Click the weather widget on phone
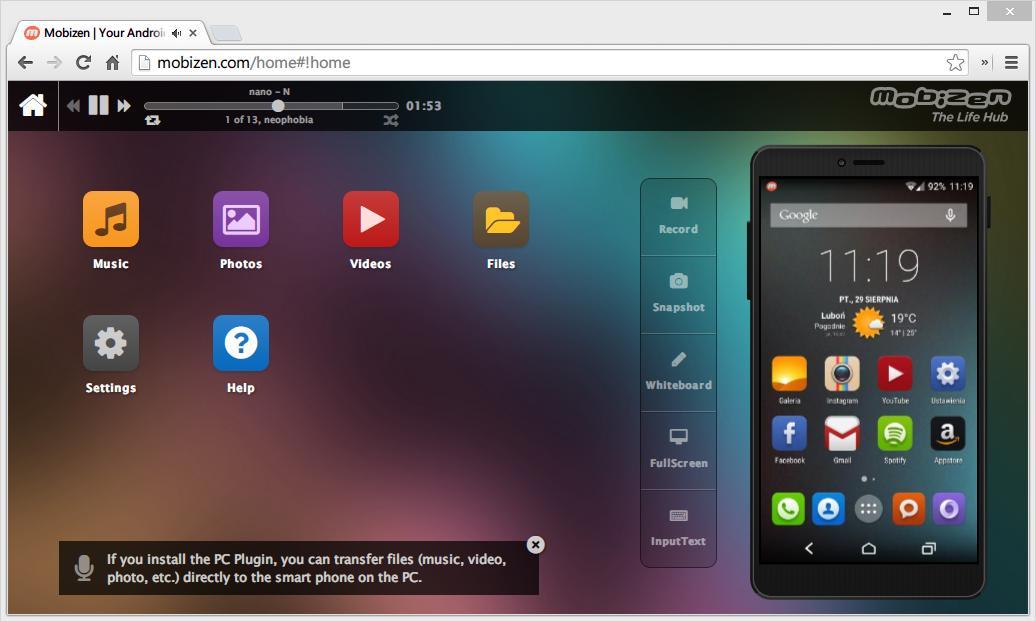This screenshot has height=622, width=1036. click(868, 324)
